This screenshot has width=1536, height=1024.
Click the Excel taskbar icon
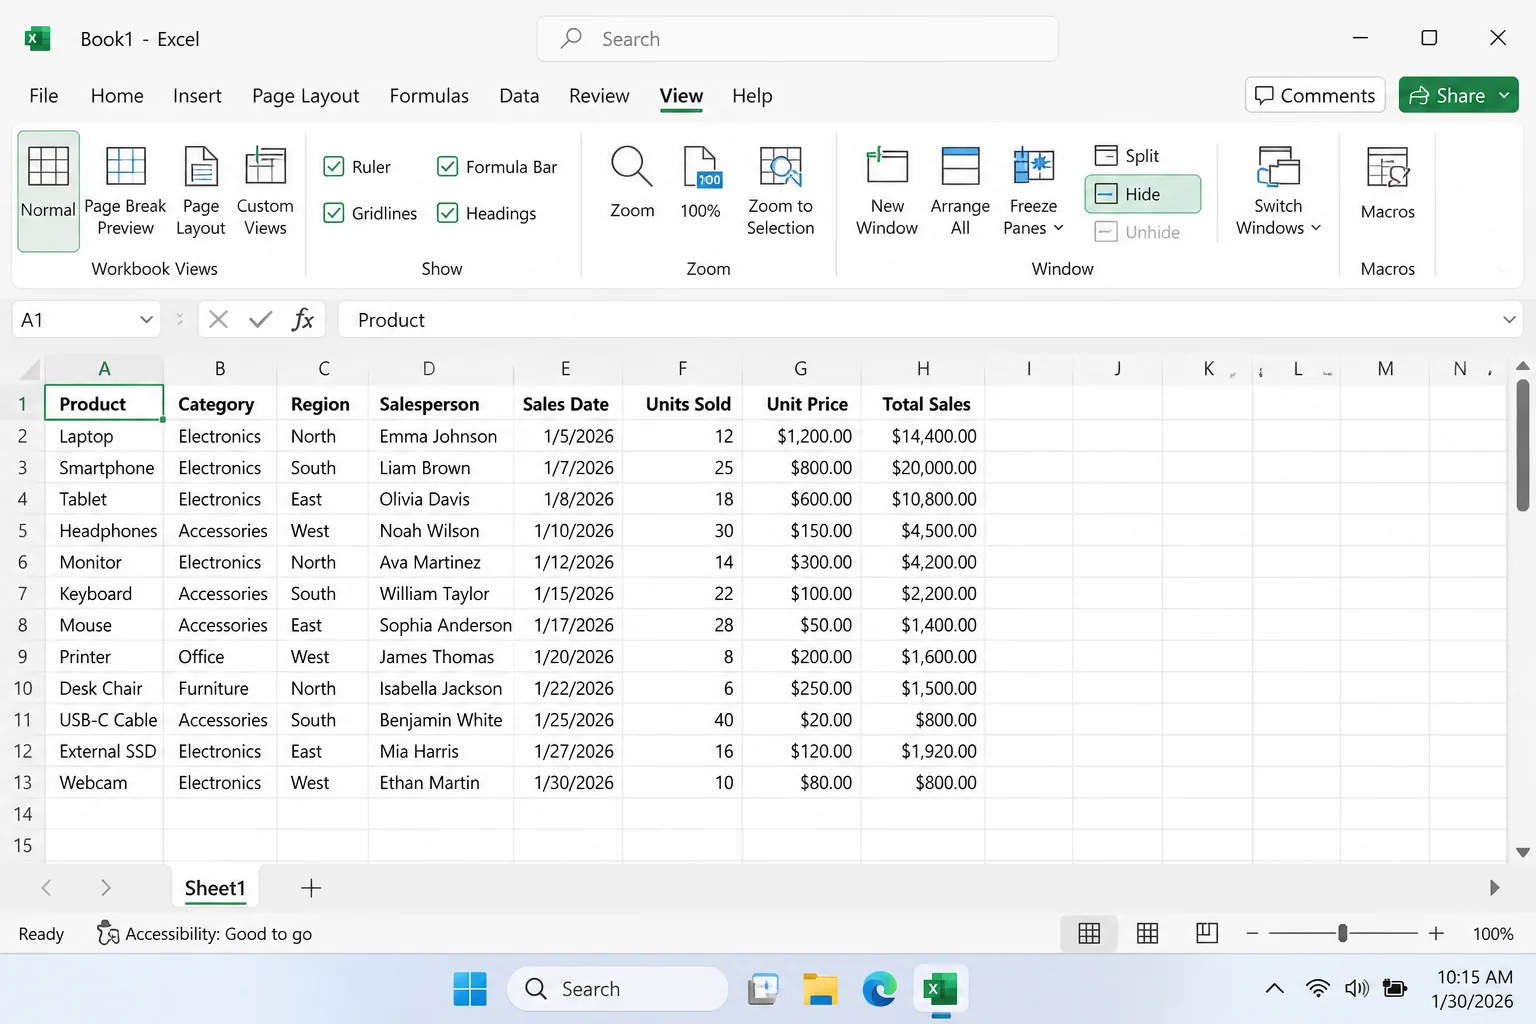pyautogui.click(x=940, y=989)
